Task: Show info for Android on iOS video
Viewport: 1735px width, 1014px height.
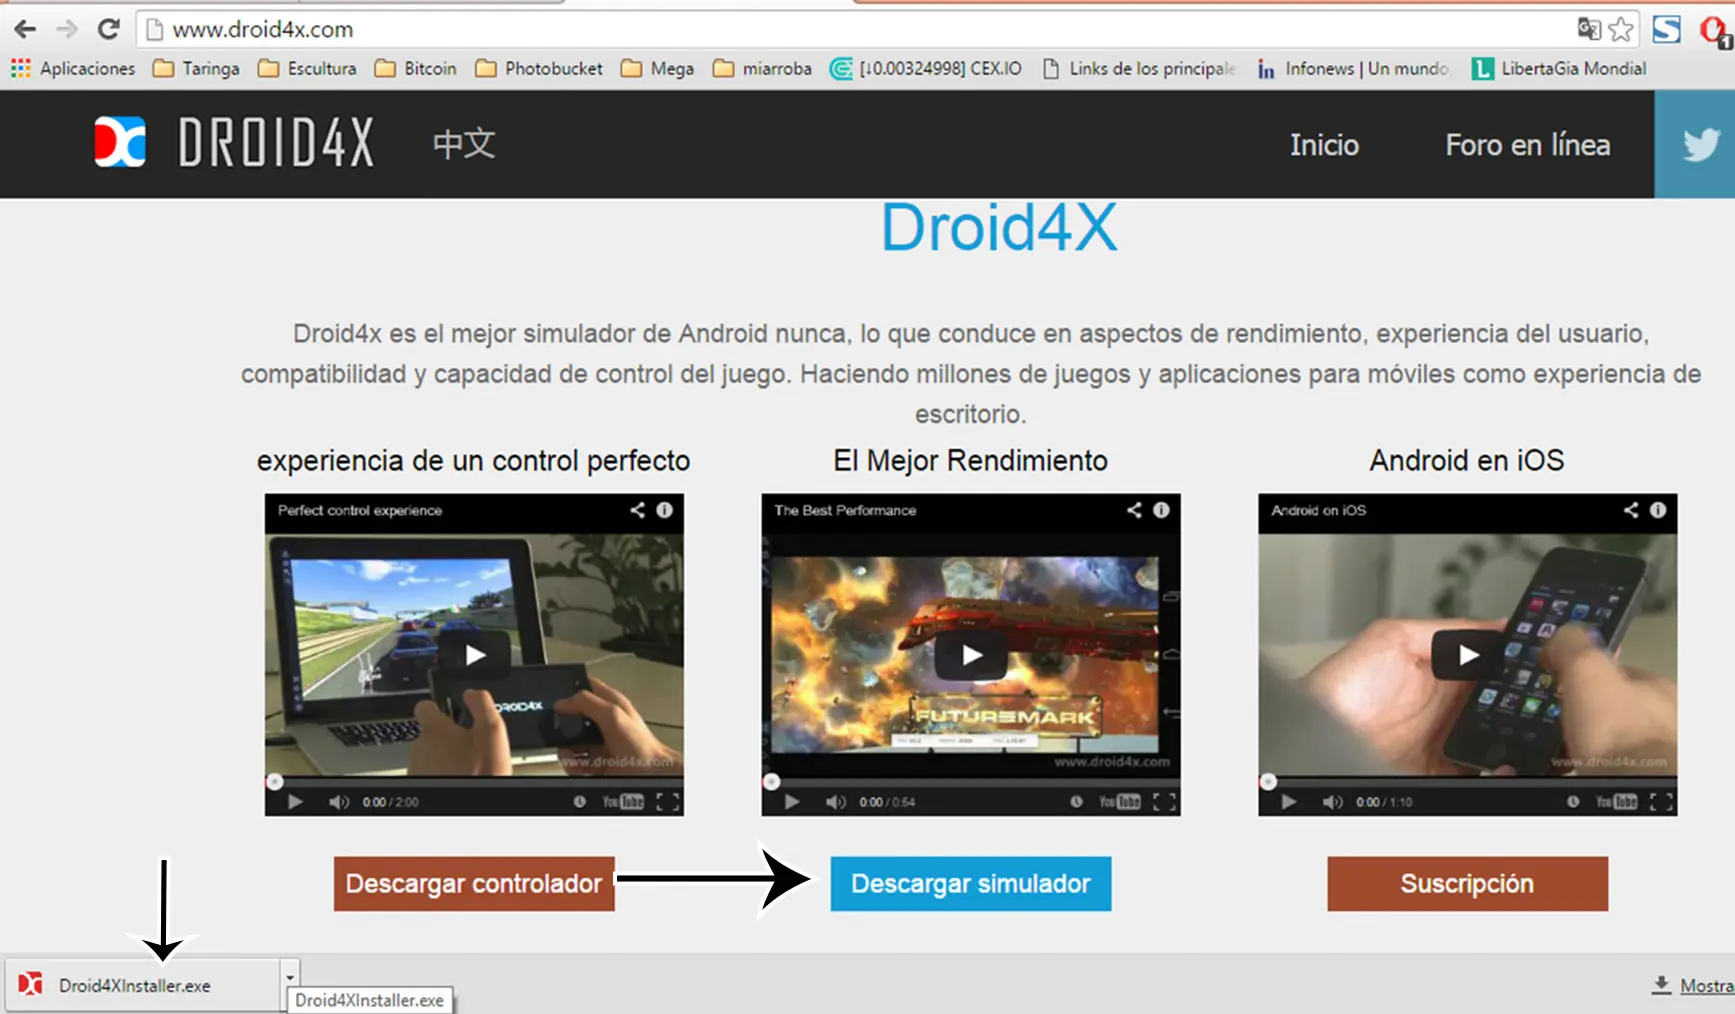Action: coord(1658,510)
